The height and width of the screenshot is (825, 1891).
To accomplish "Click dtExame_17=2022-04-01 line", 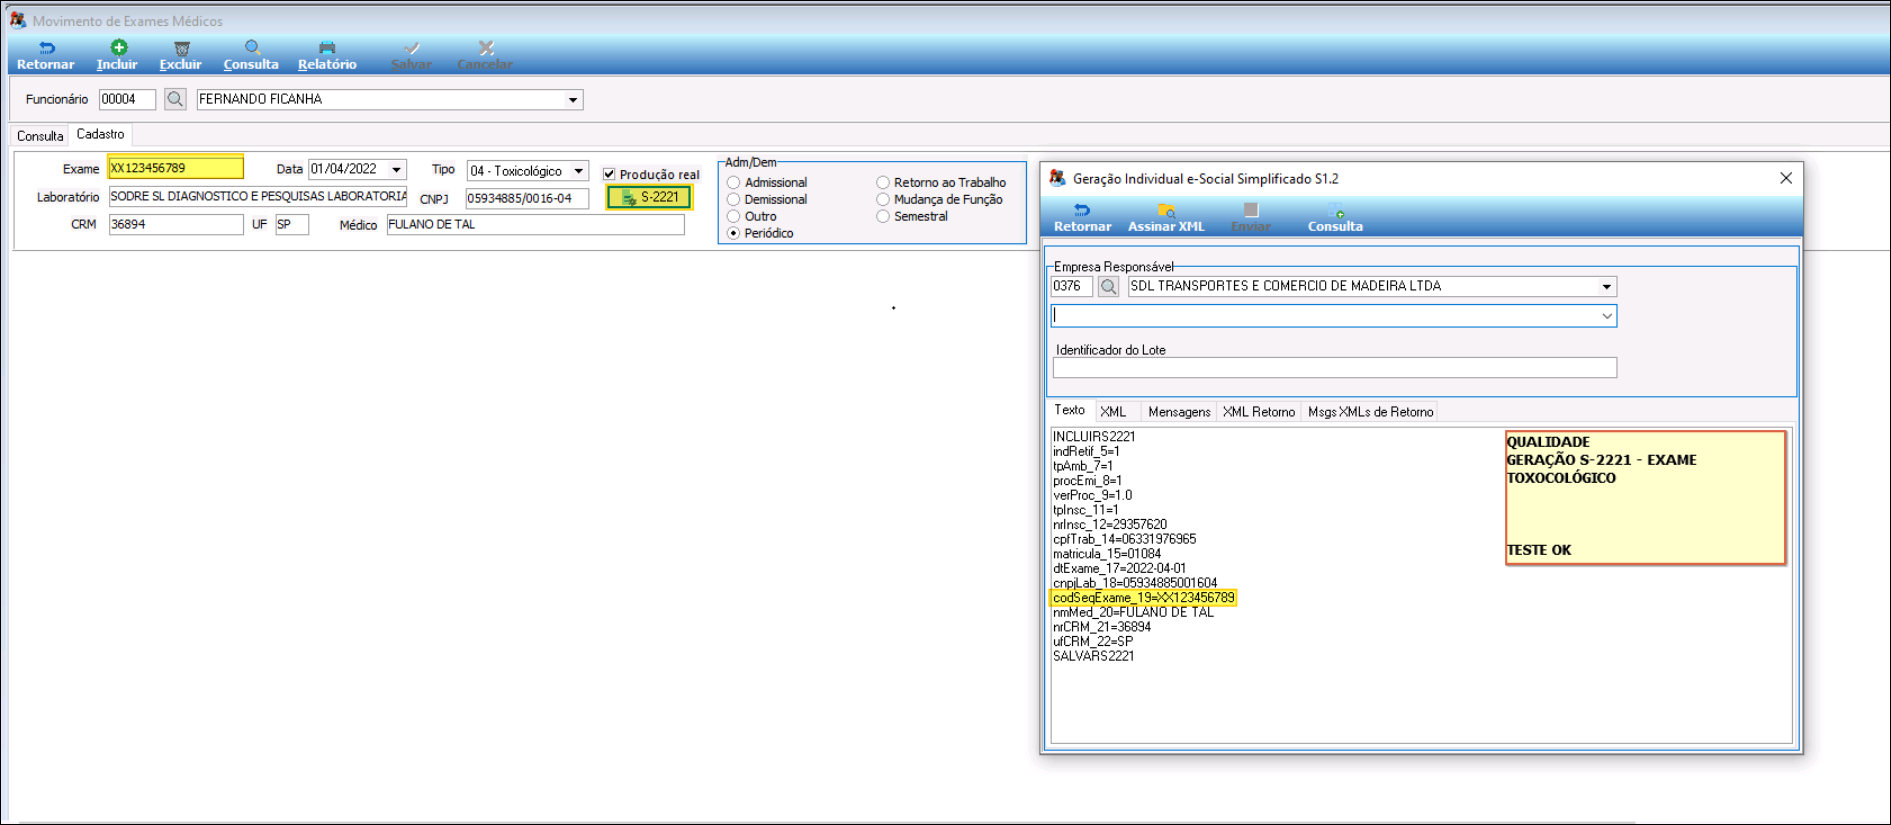I will (1119, 568).
